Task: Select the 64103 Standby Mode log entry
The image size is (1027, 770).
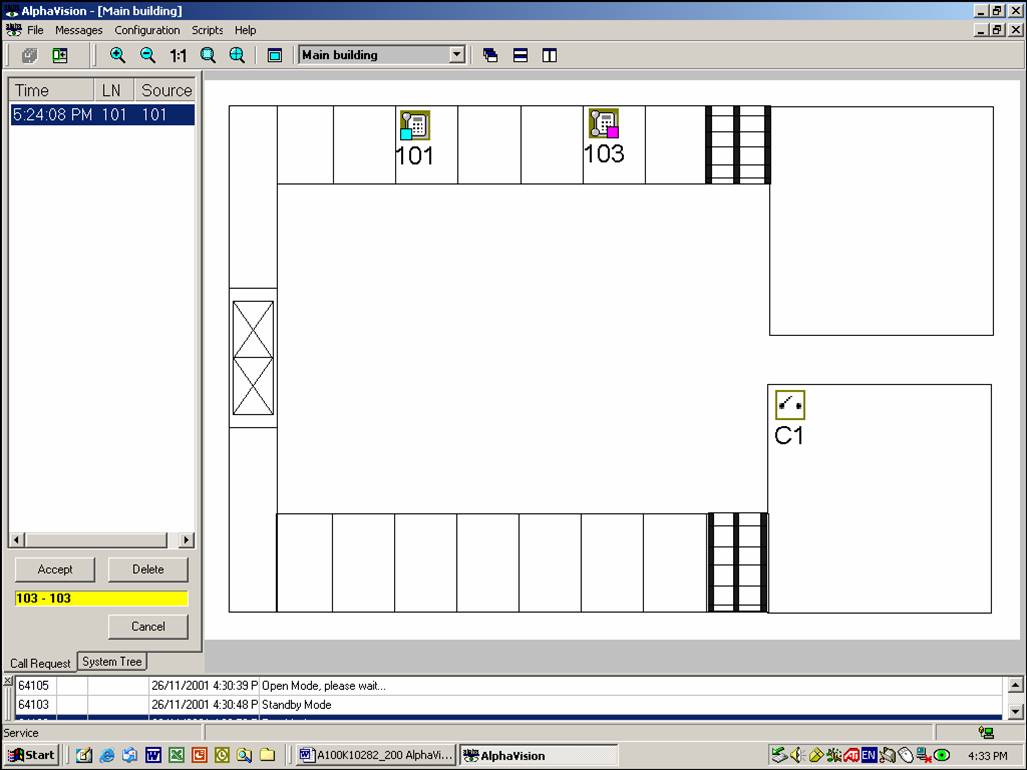Action: coord(508,705)
